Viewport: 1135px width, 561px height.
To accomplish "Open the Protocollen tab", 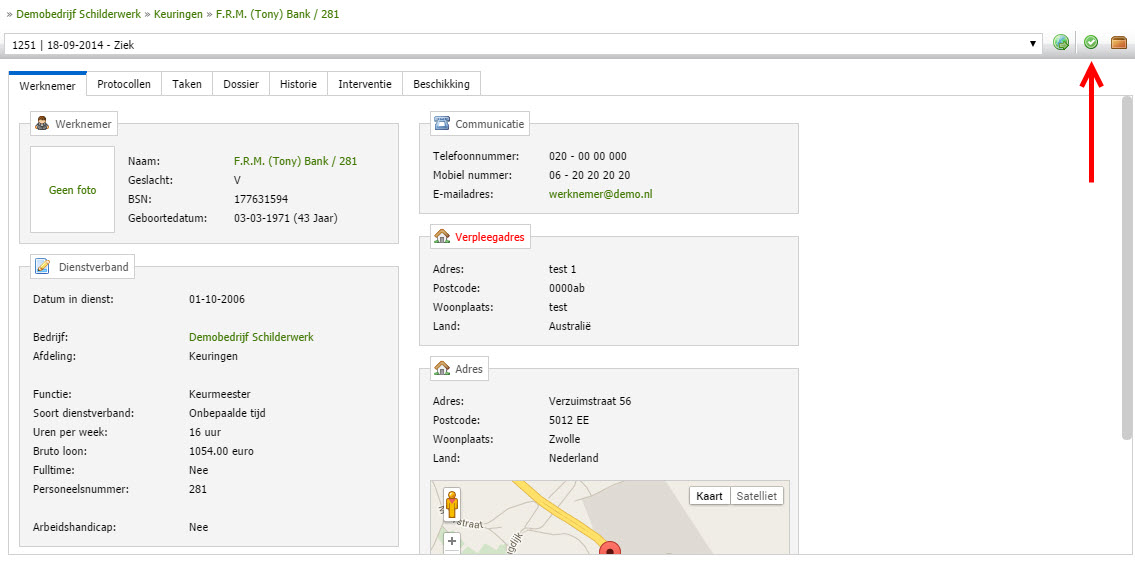I will tap(124, 84).
